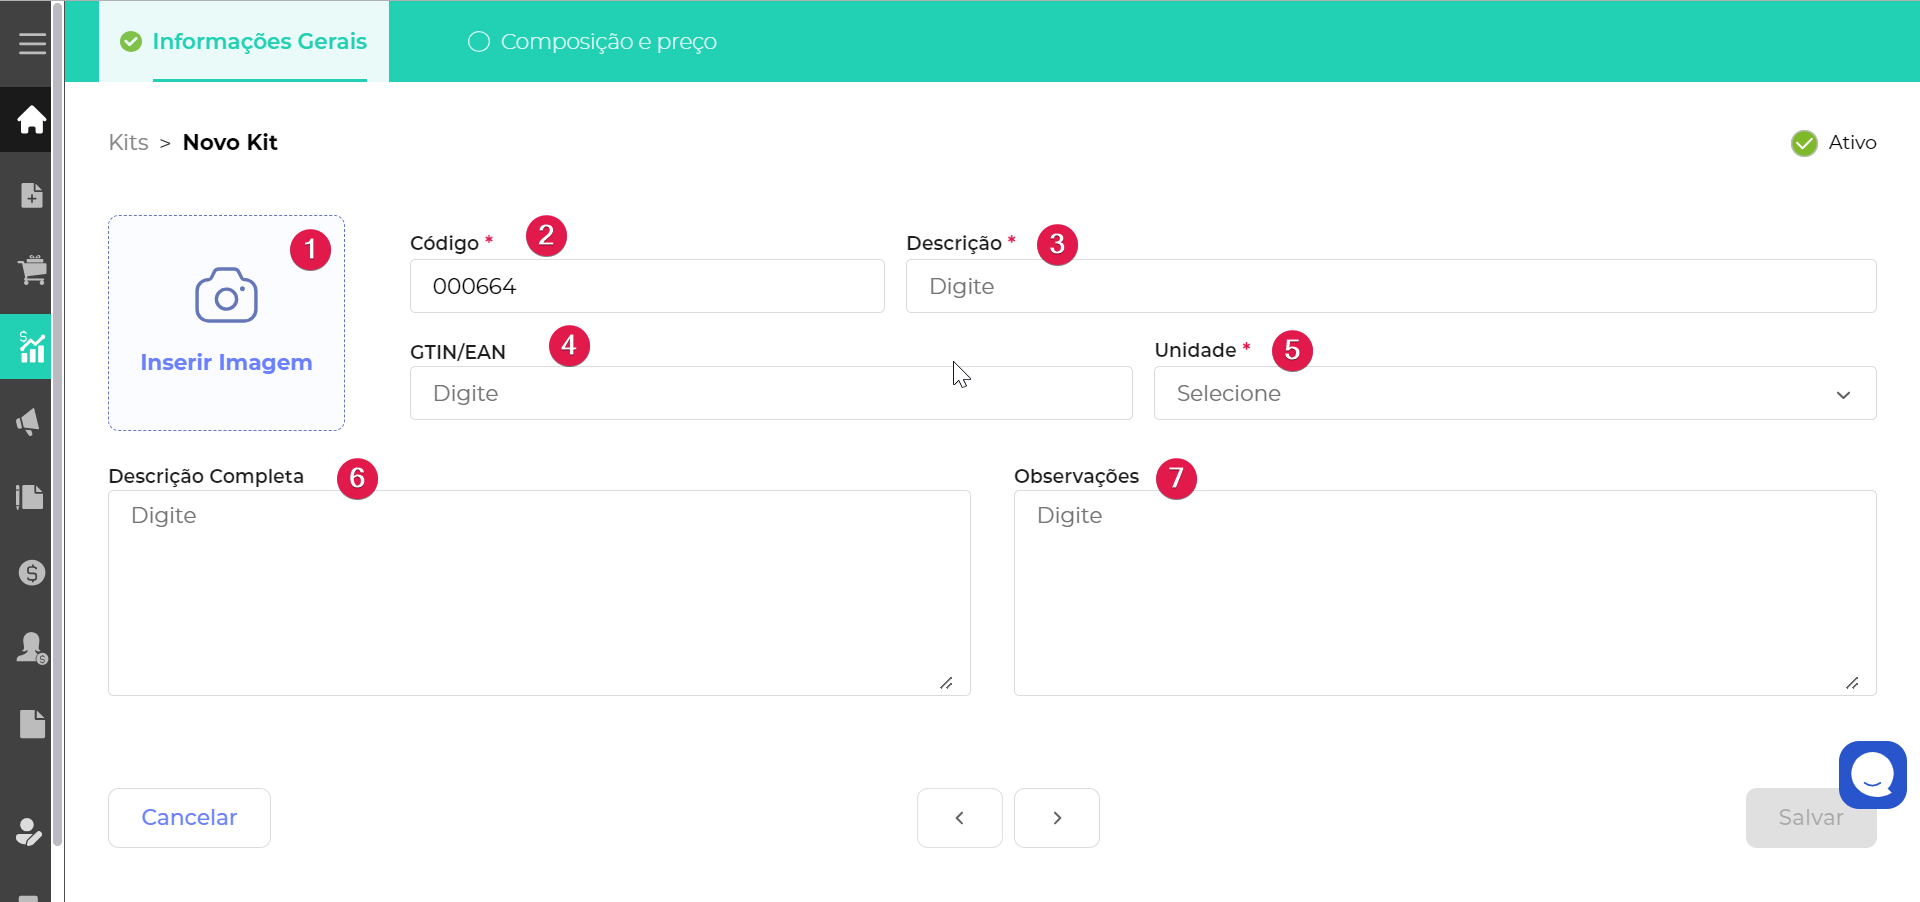Toggle the Ativo status checkmark

coord(1804,143)
